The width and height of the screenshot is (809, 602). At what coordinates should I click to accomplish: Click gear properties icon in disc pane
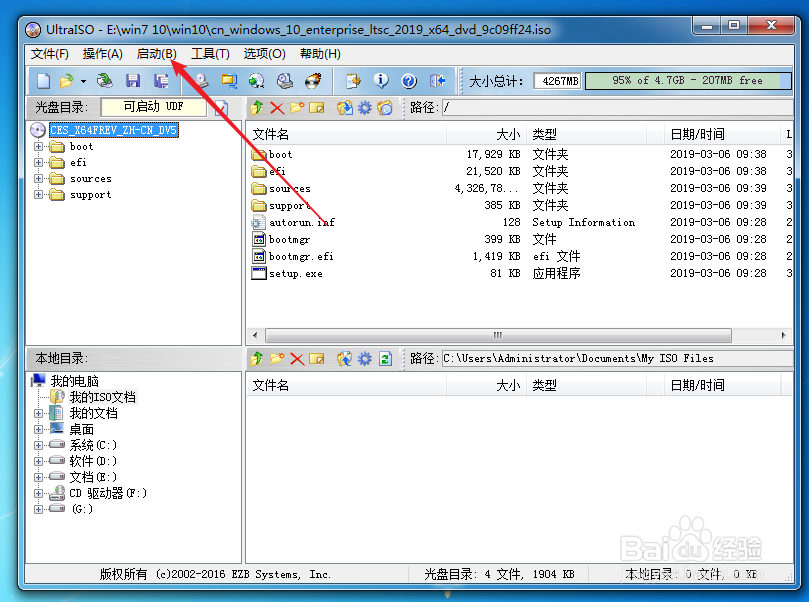click(x=365, y=108)
